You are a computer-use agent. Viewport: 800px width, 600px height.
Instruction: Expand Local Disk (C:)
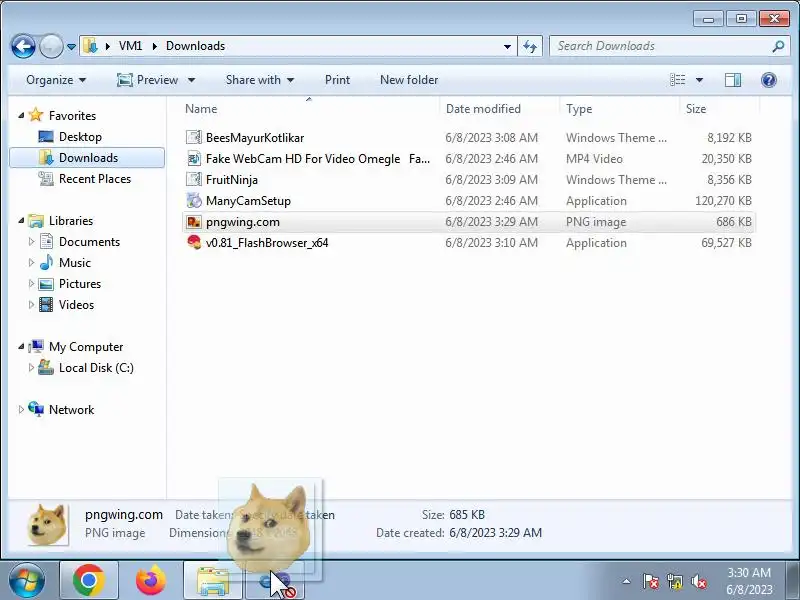pos(31,367)
